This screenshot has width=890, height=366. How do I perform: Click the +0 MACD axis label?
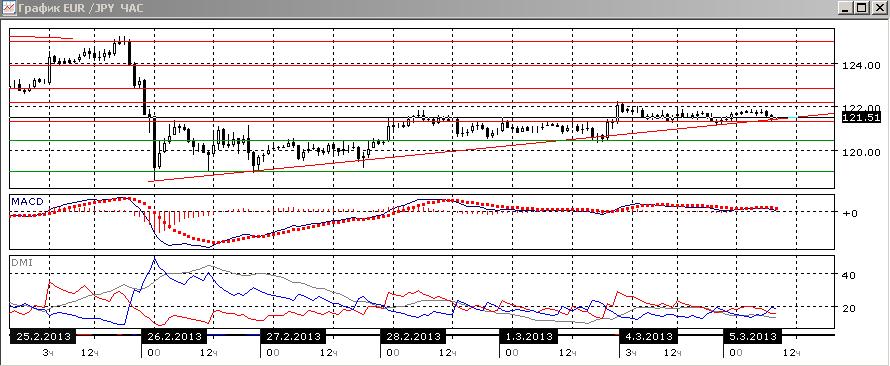(849, 213)
